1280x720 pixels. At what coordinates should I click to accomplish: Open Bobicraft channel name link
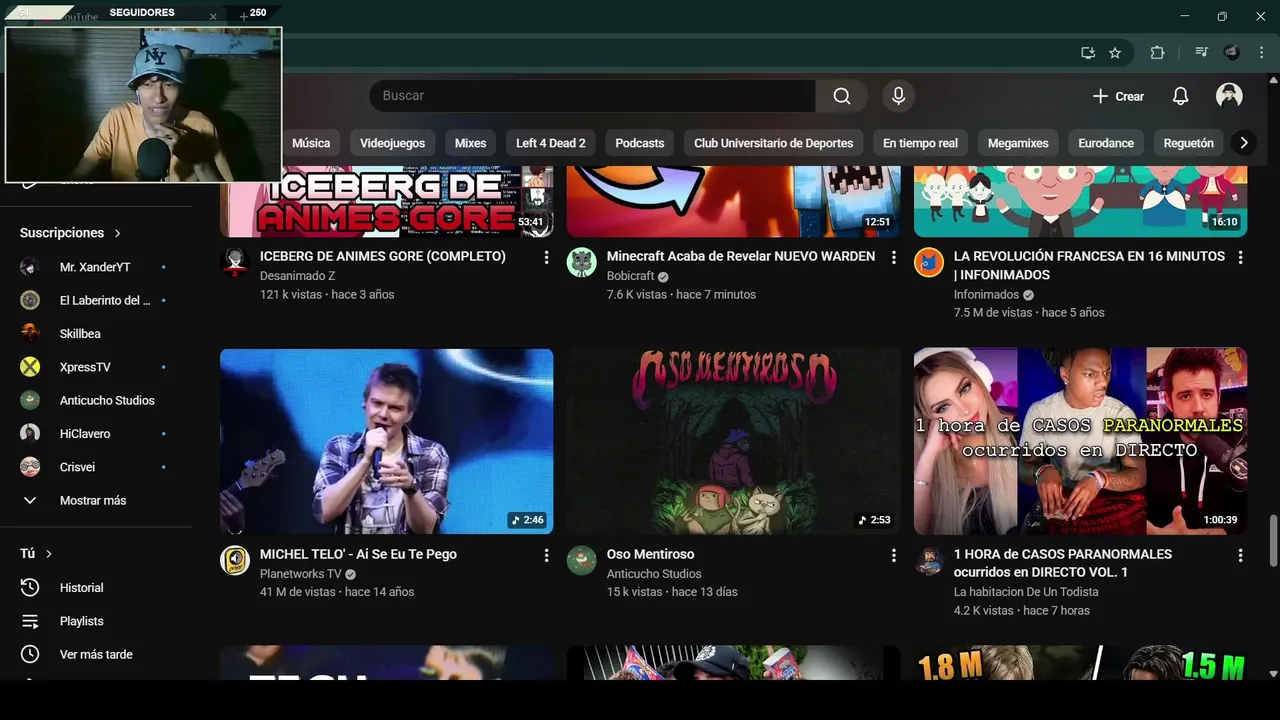[x=630, y=276]
